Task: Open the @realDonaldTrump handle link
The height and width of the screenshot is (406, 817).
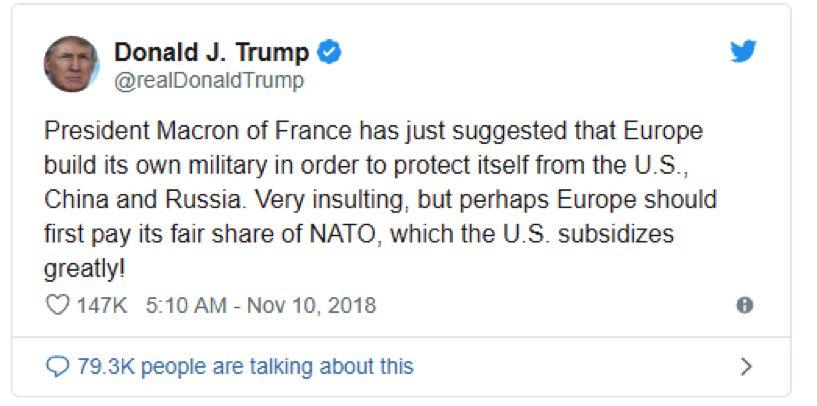Action: point(208,81)
